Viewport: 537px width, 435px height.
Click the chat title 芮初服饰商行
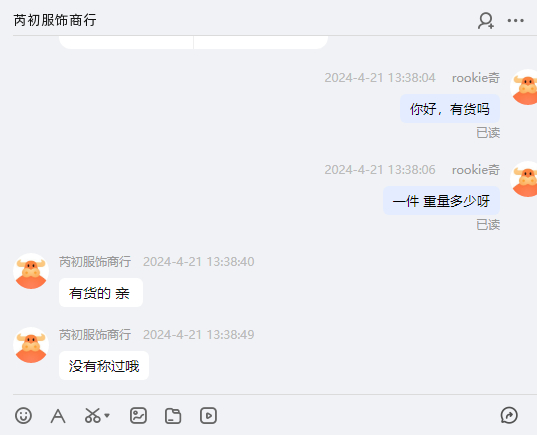(55, 20)
